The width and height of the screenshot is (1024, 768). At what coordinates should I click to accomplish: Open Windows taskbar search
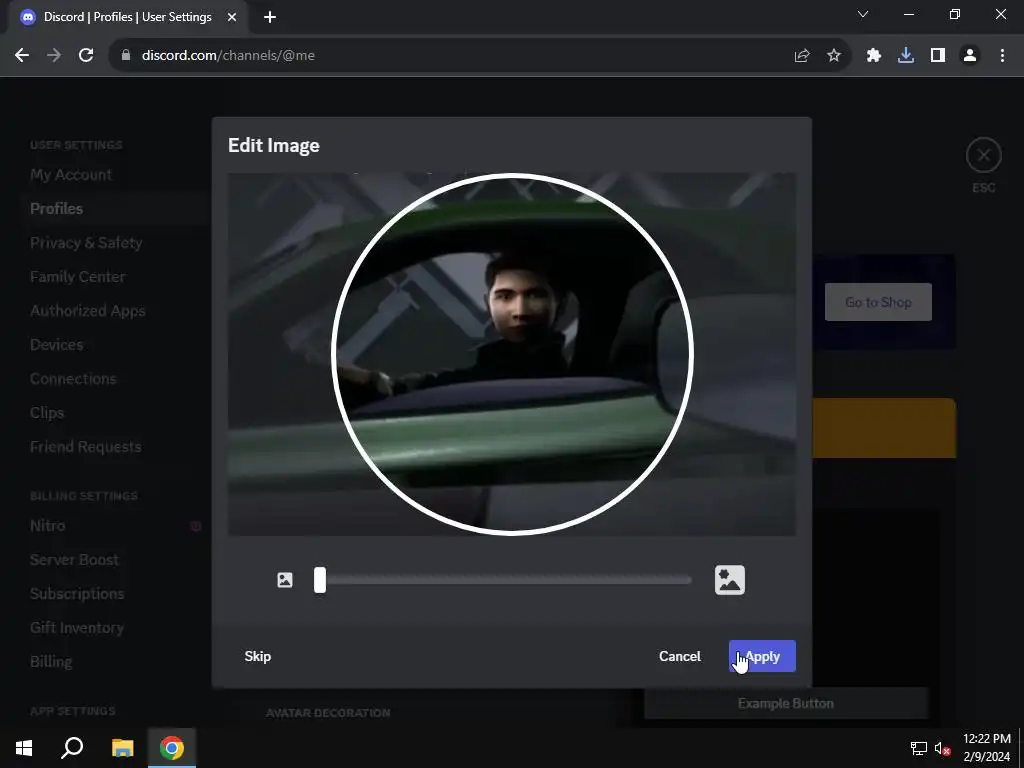[x=72, y=748]
